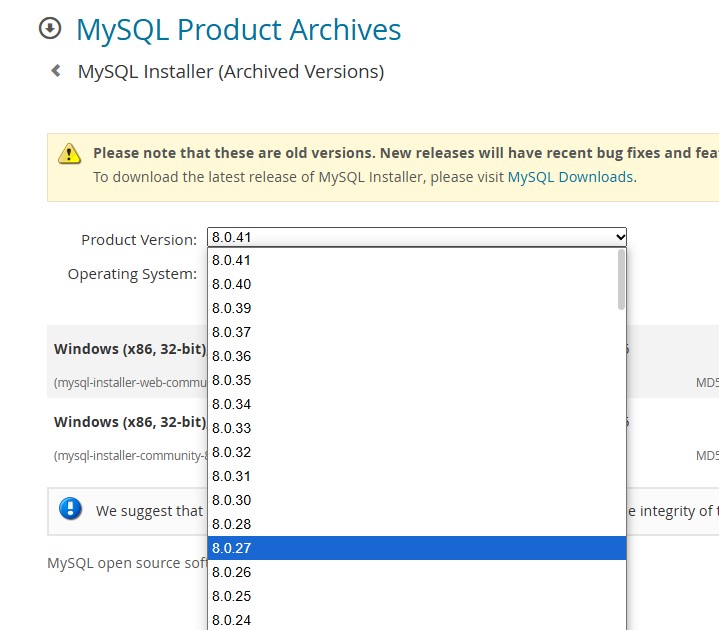Image resolution: width=719 pixels, height=630 pixels.
Task: Choose version 8.0.31
Action: (417, 476)
